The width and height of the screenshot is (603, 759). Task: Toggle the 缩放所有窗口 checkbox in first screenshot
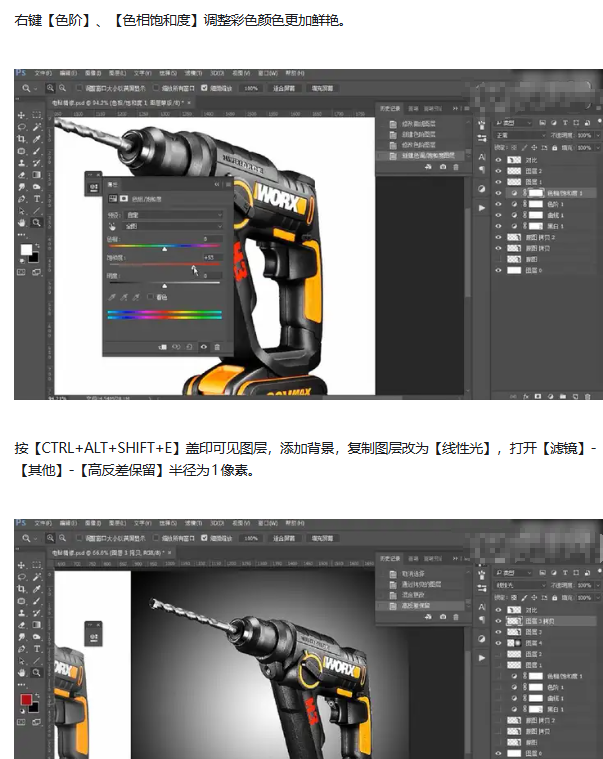[x=156, y=88]
